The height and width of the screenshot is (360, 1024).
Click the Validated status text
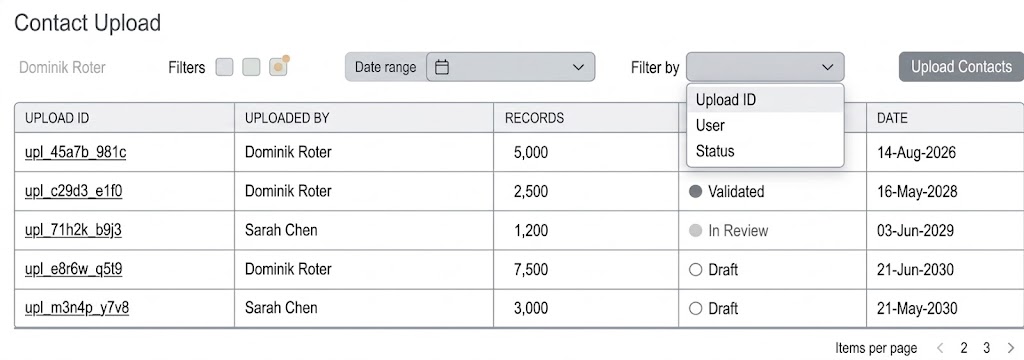tap(736, 191)
